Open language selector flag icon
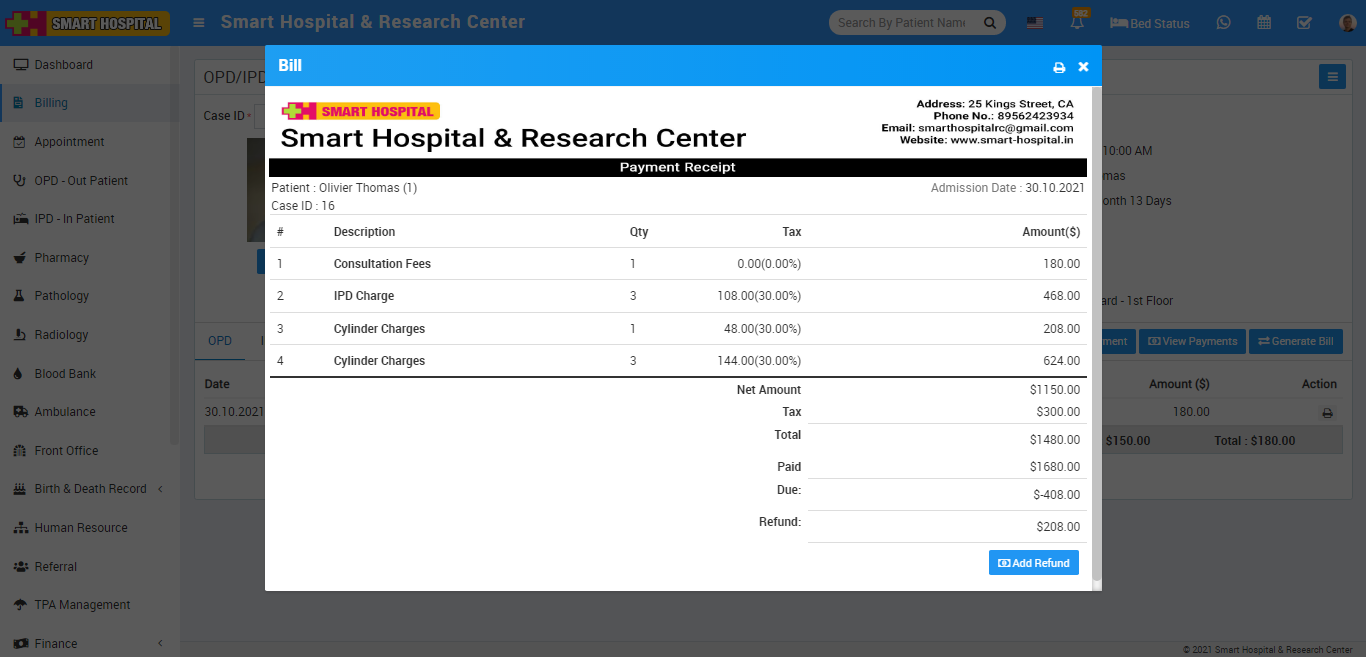1366x657 pixels. pos(1035,23)
